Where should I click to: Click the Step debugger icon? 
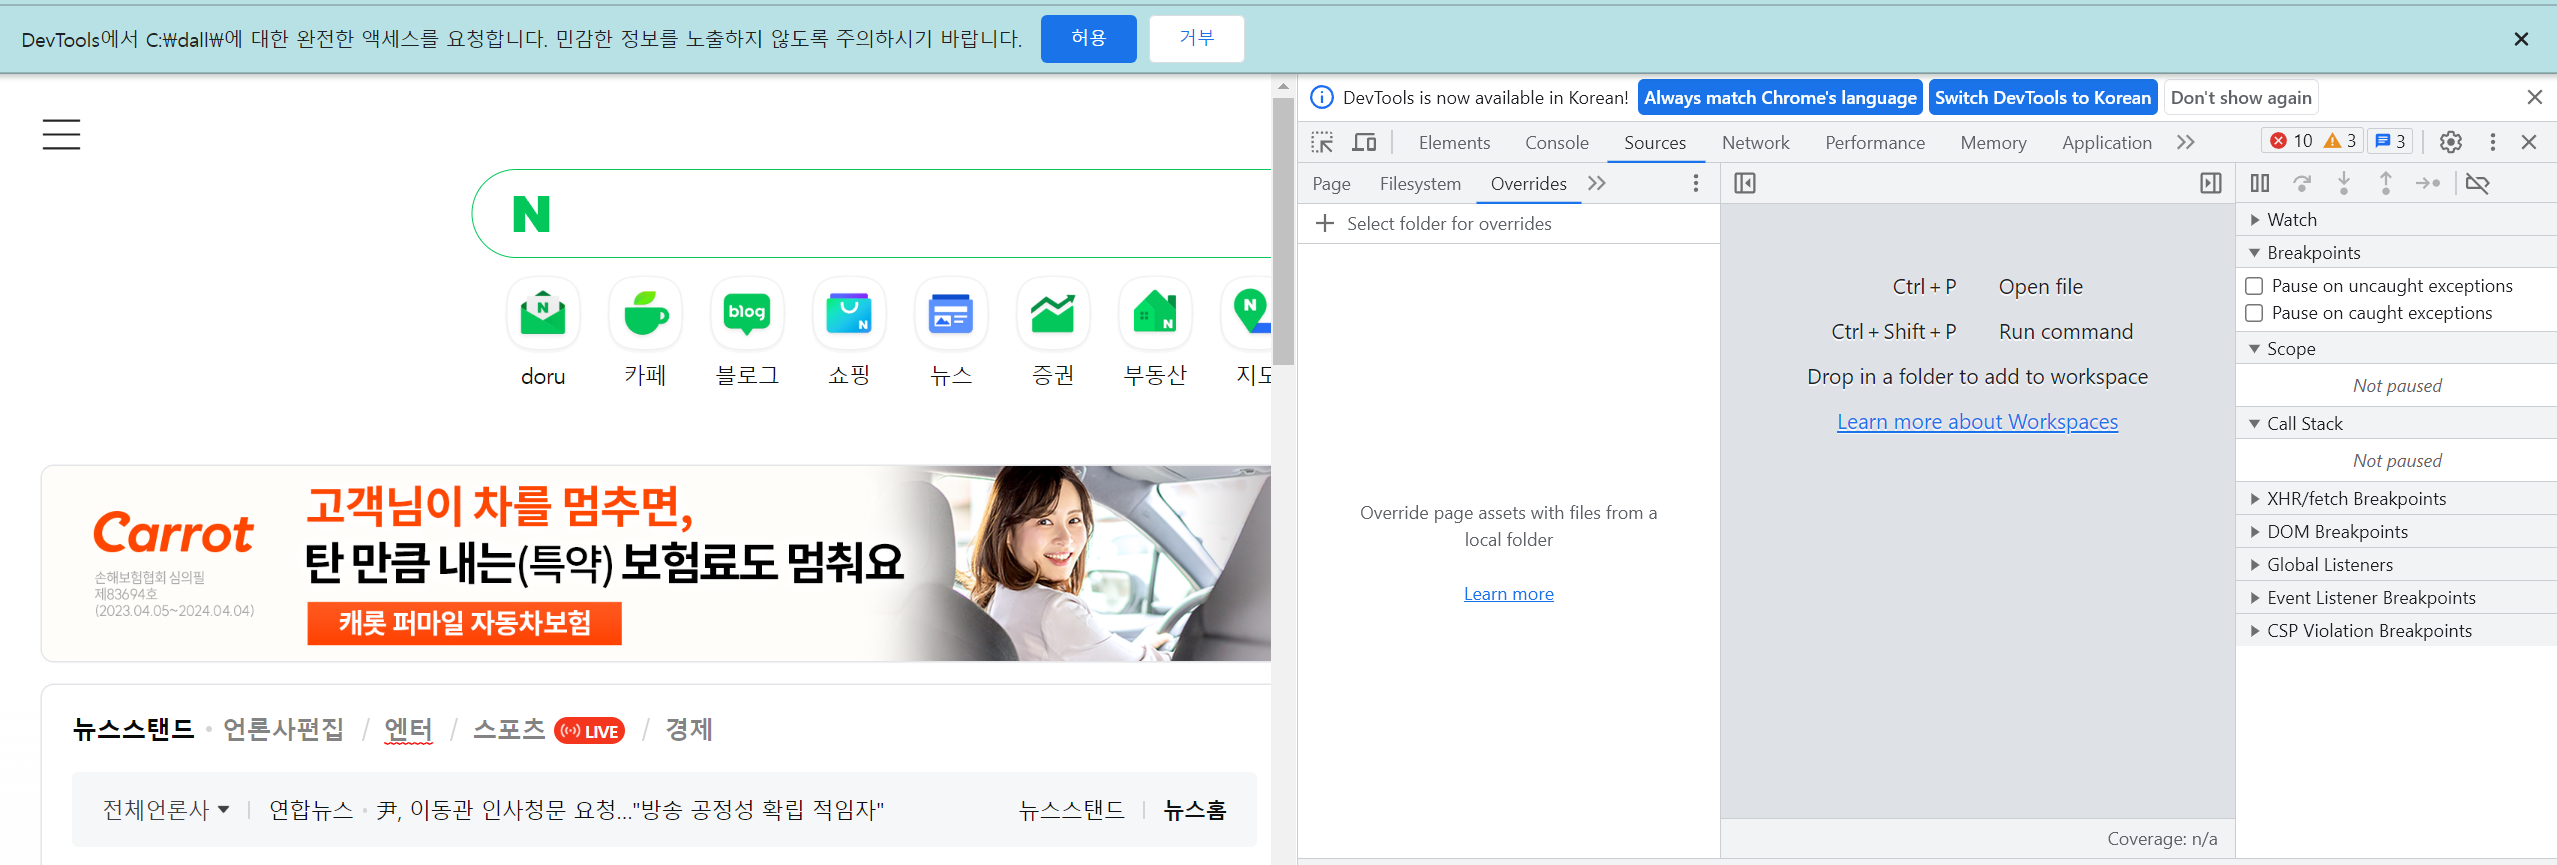pos(2428,183)
